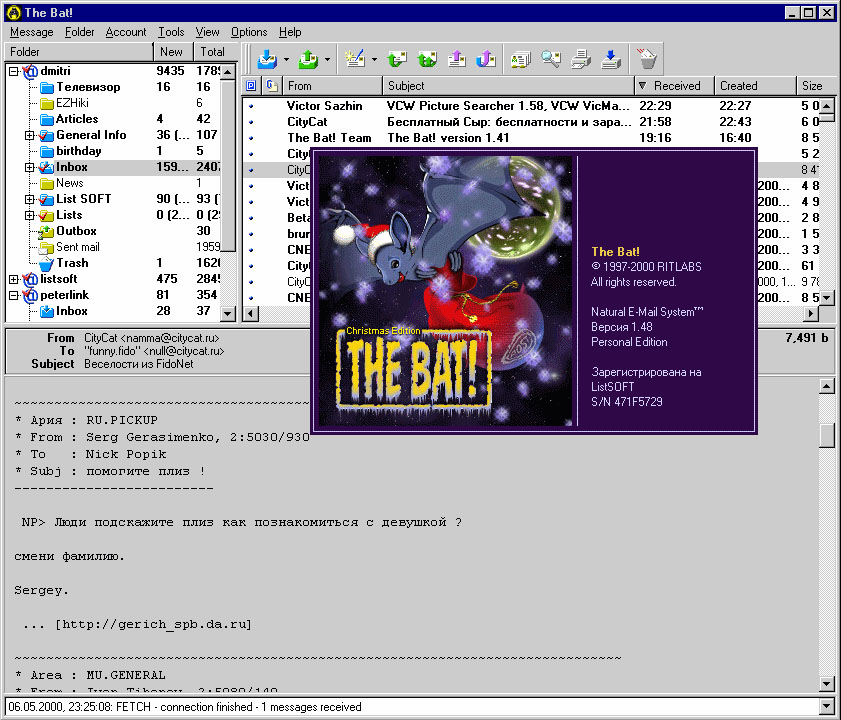Open the Message menu
The width and height of the screenshot is (841, 720).
click(x=32, y=32)
